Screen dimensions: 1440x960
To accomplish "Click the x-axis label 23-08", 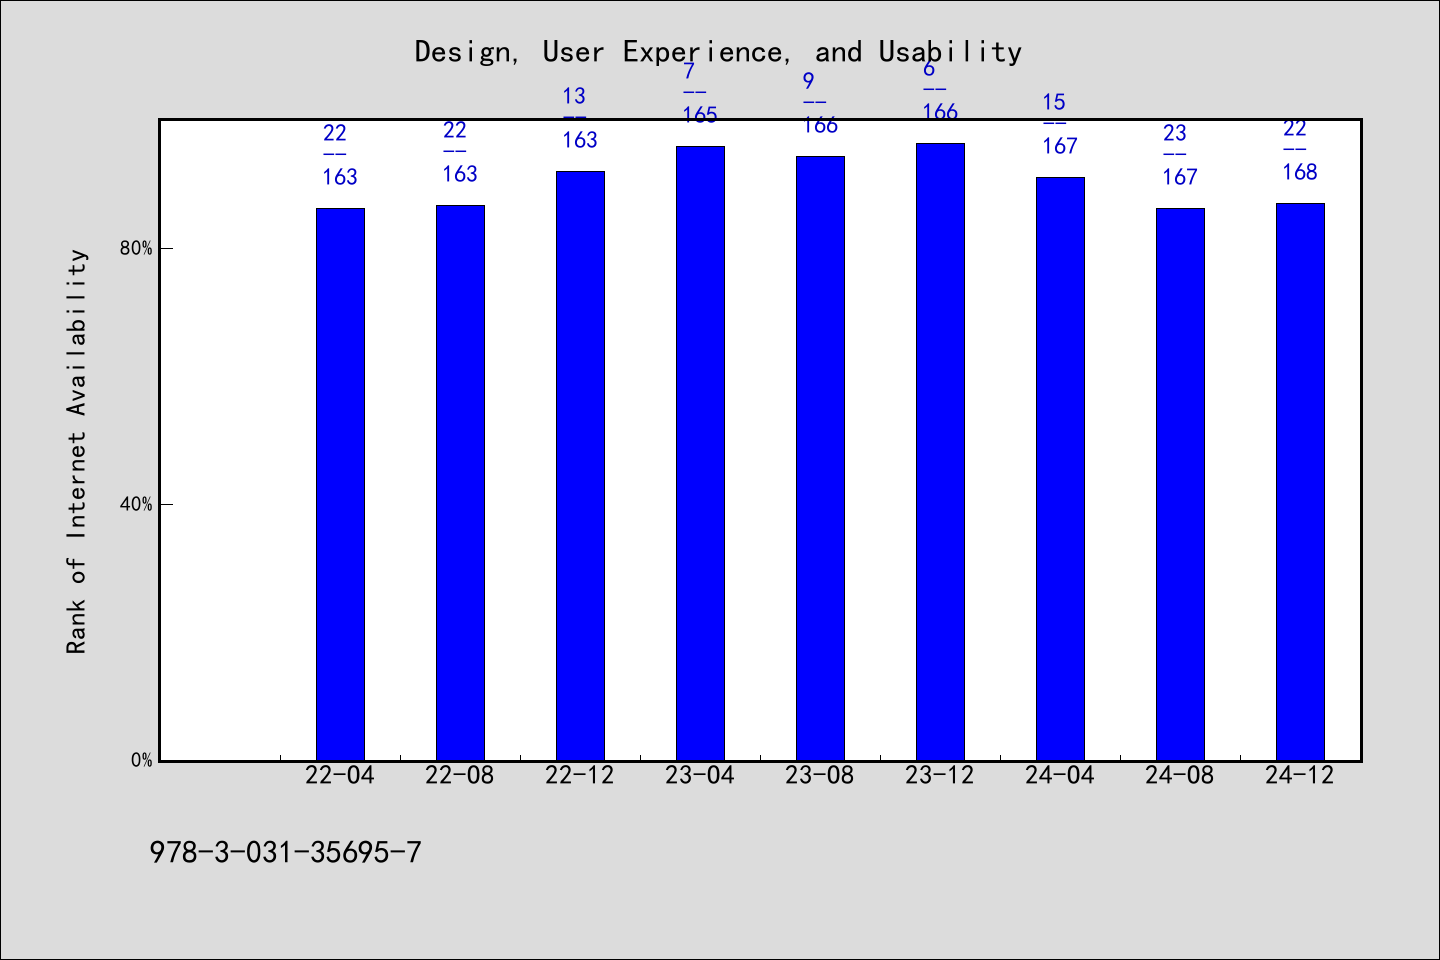I will tap(820, 776).
